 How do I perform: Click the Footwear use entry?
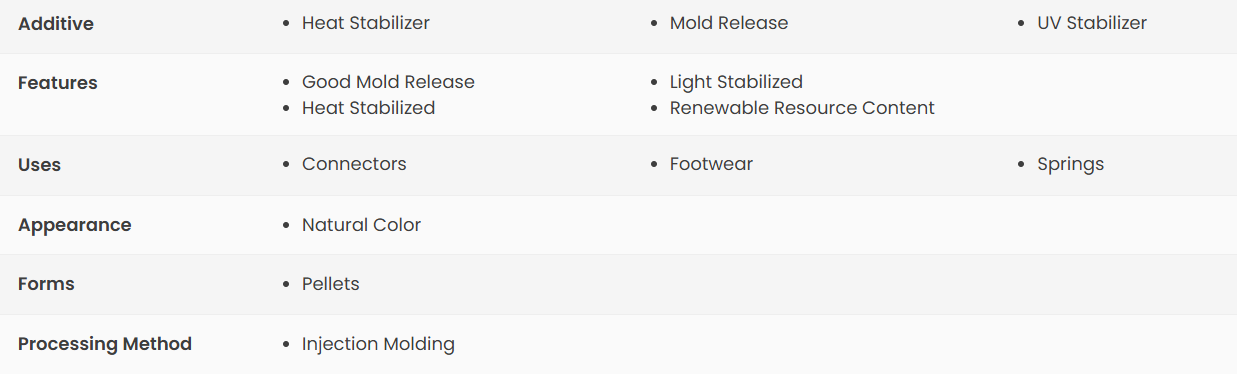click(x=711, y=164)
